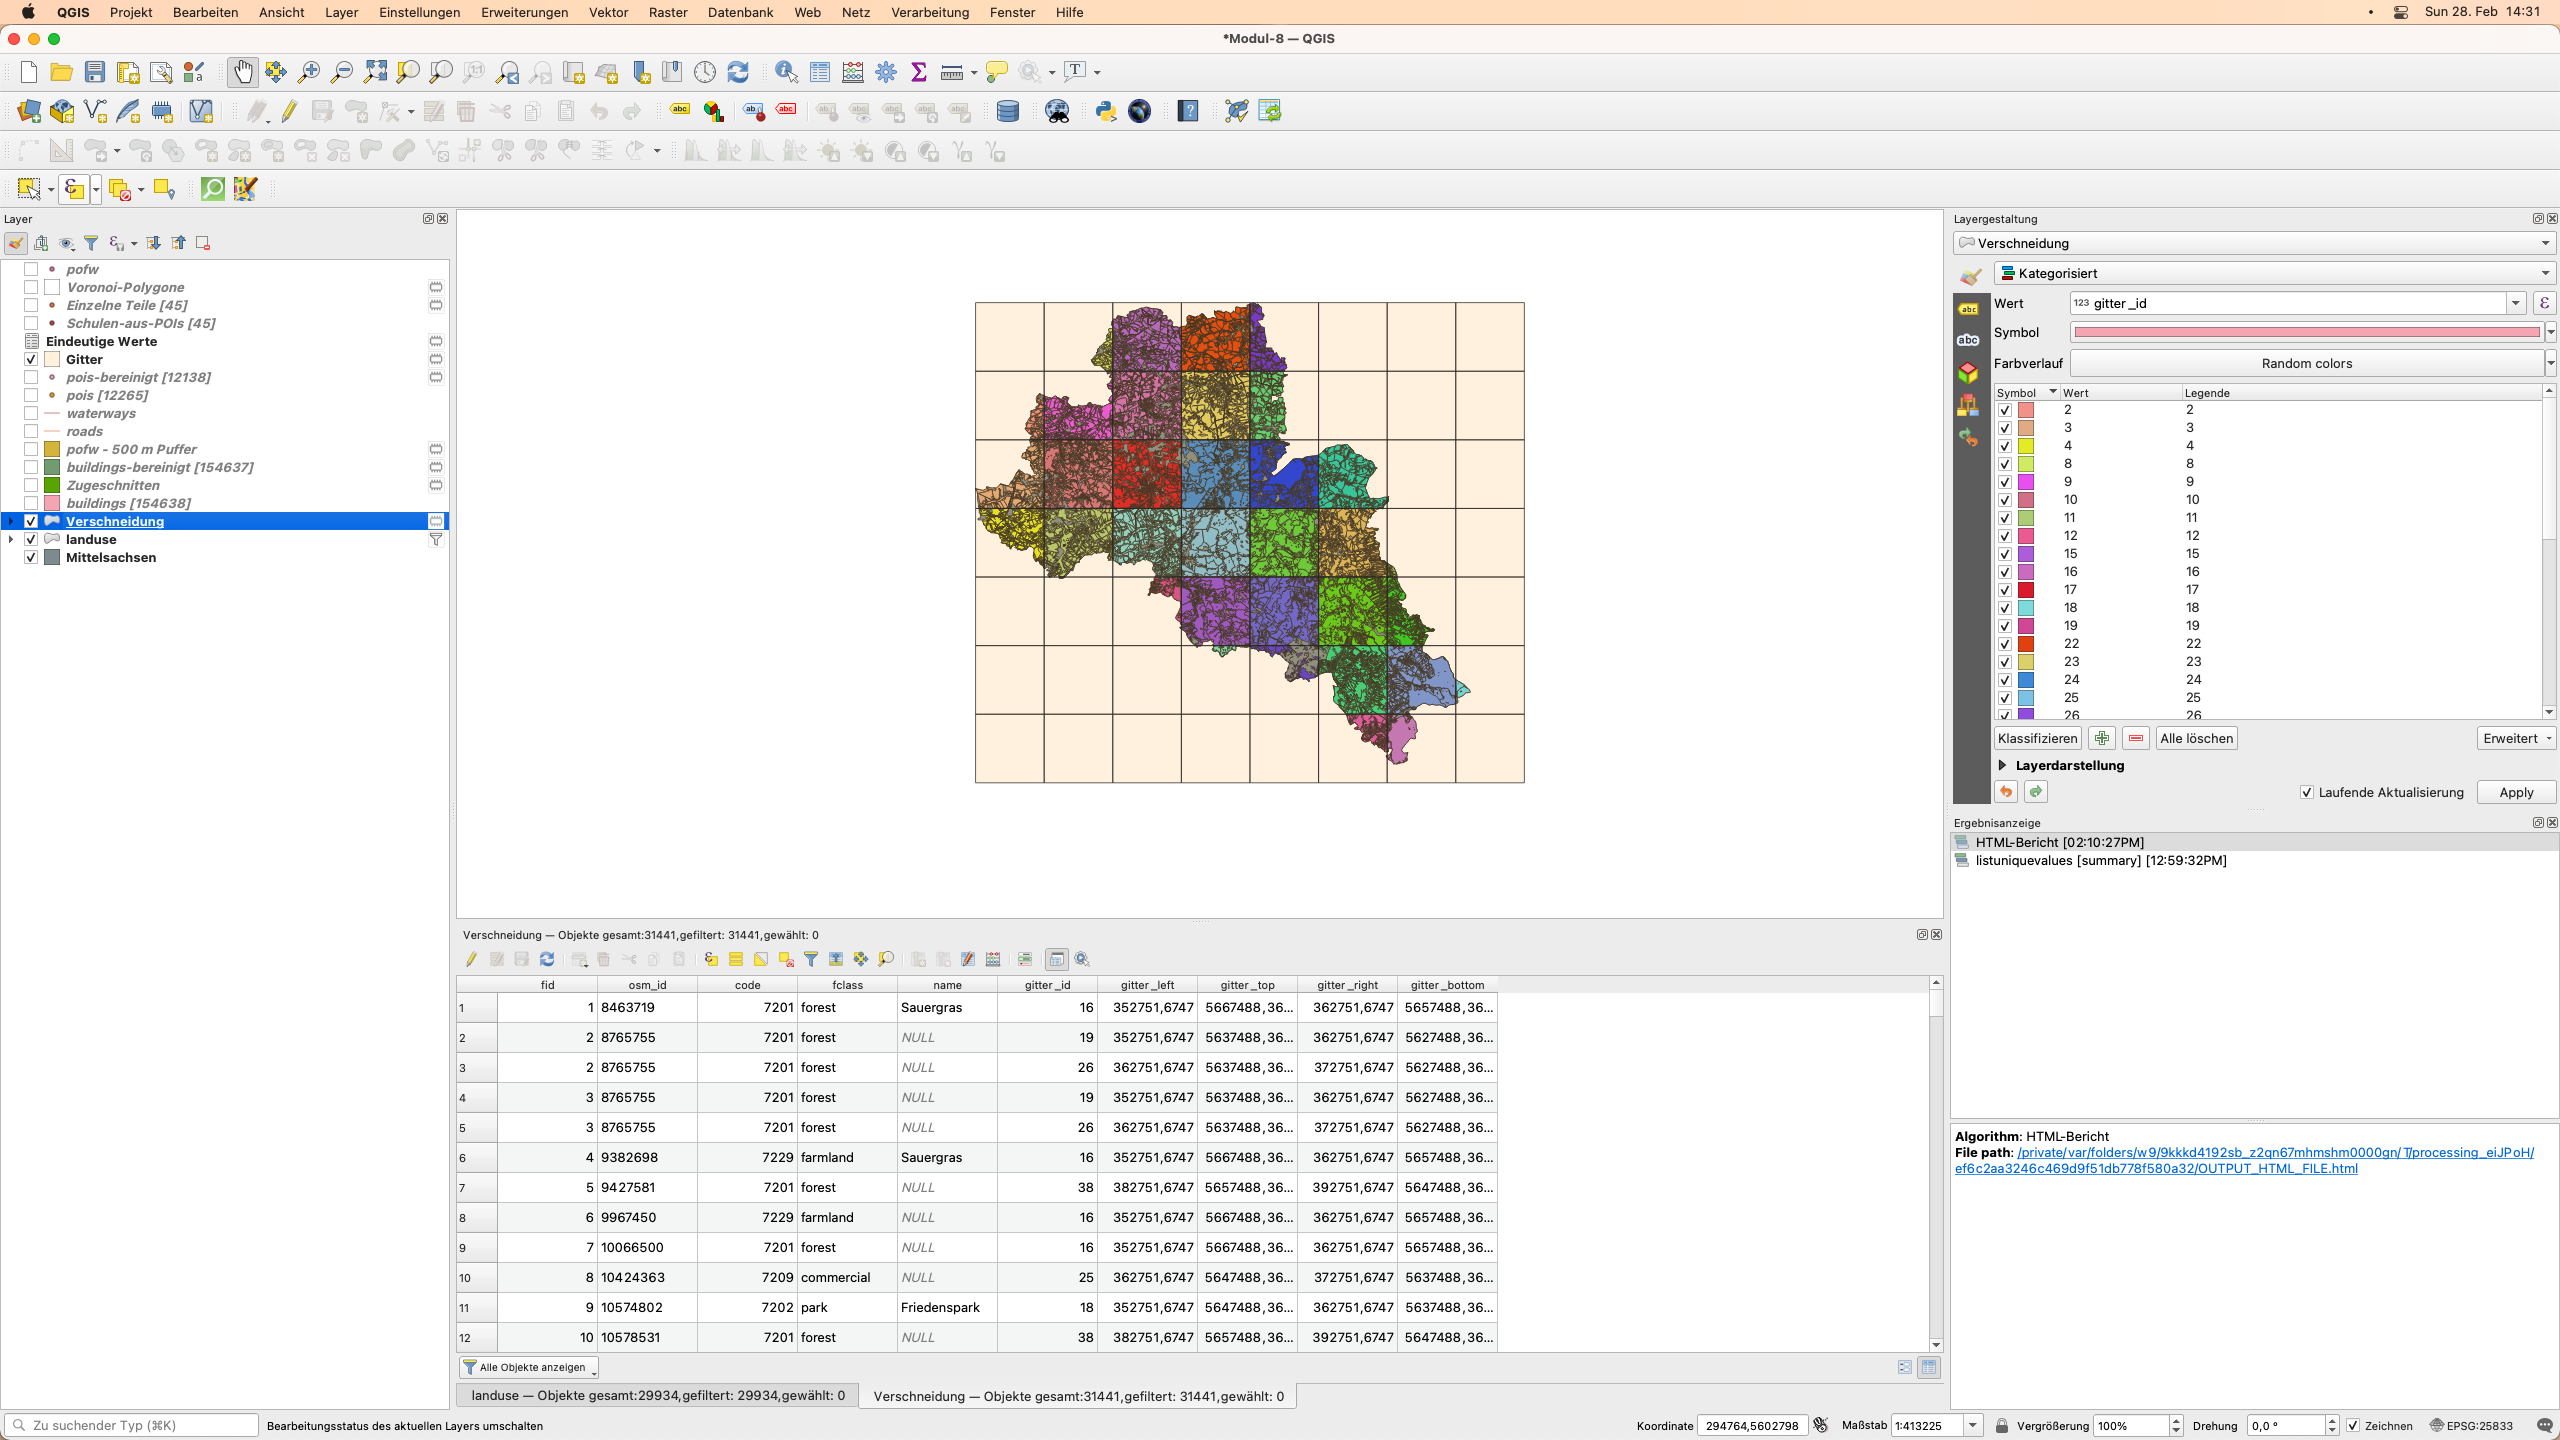Select the Identify Features tool

tap(786, 72)
